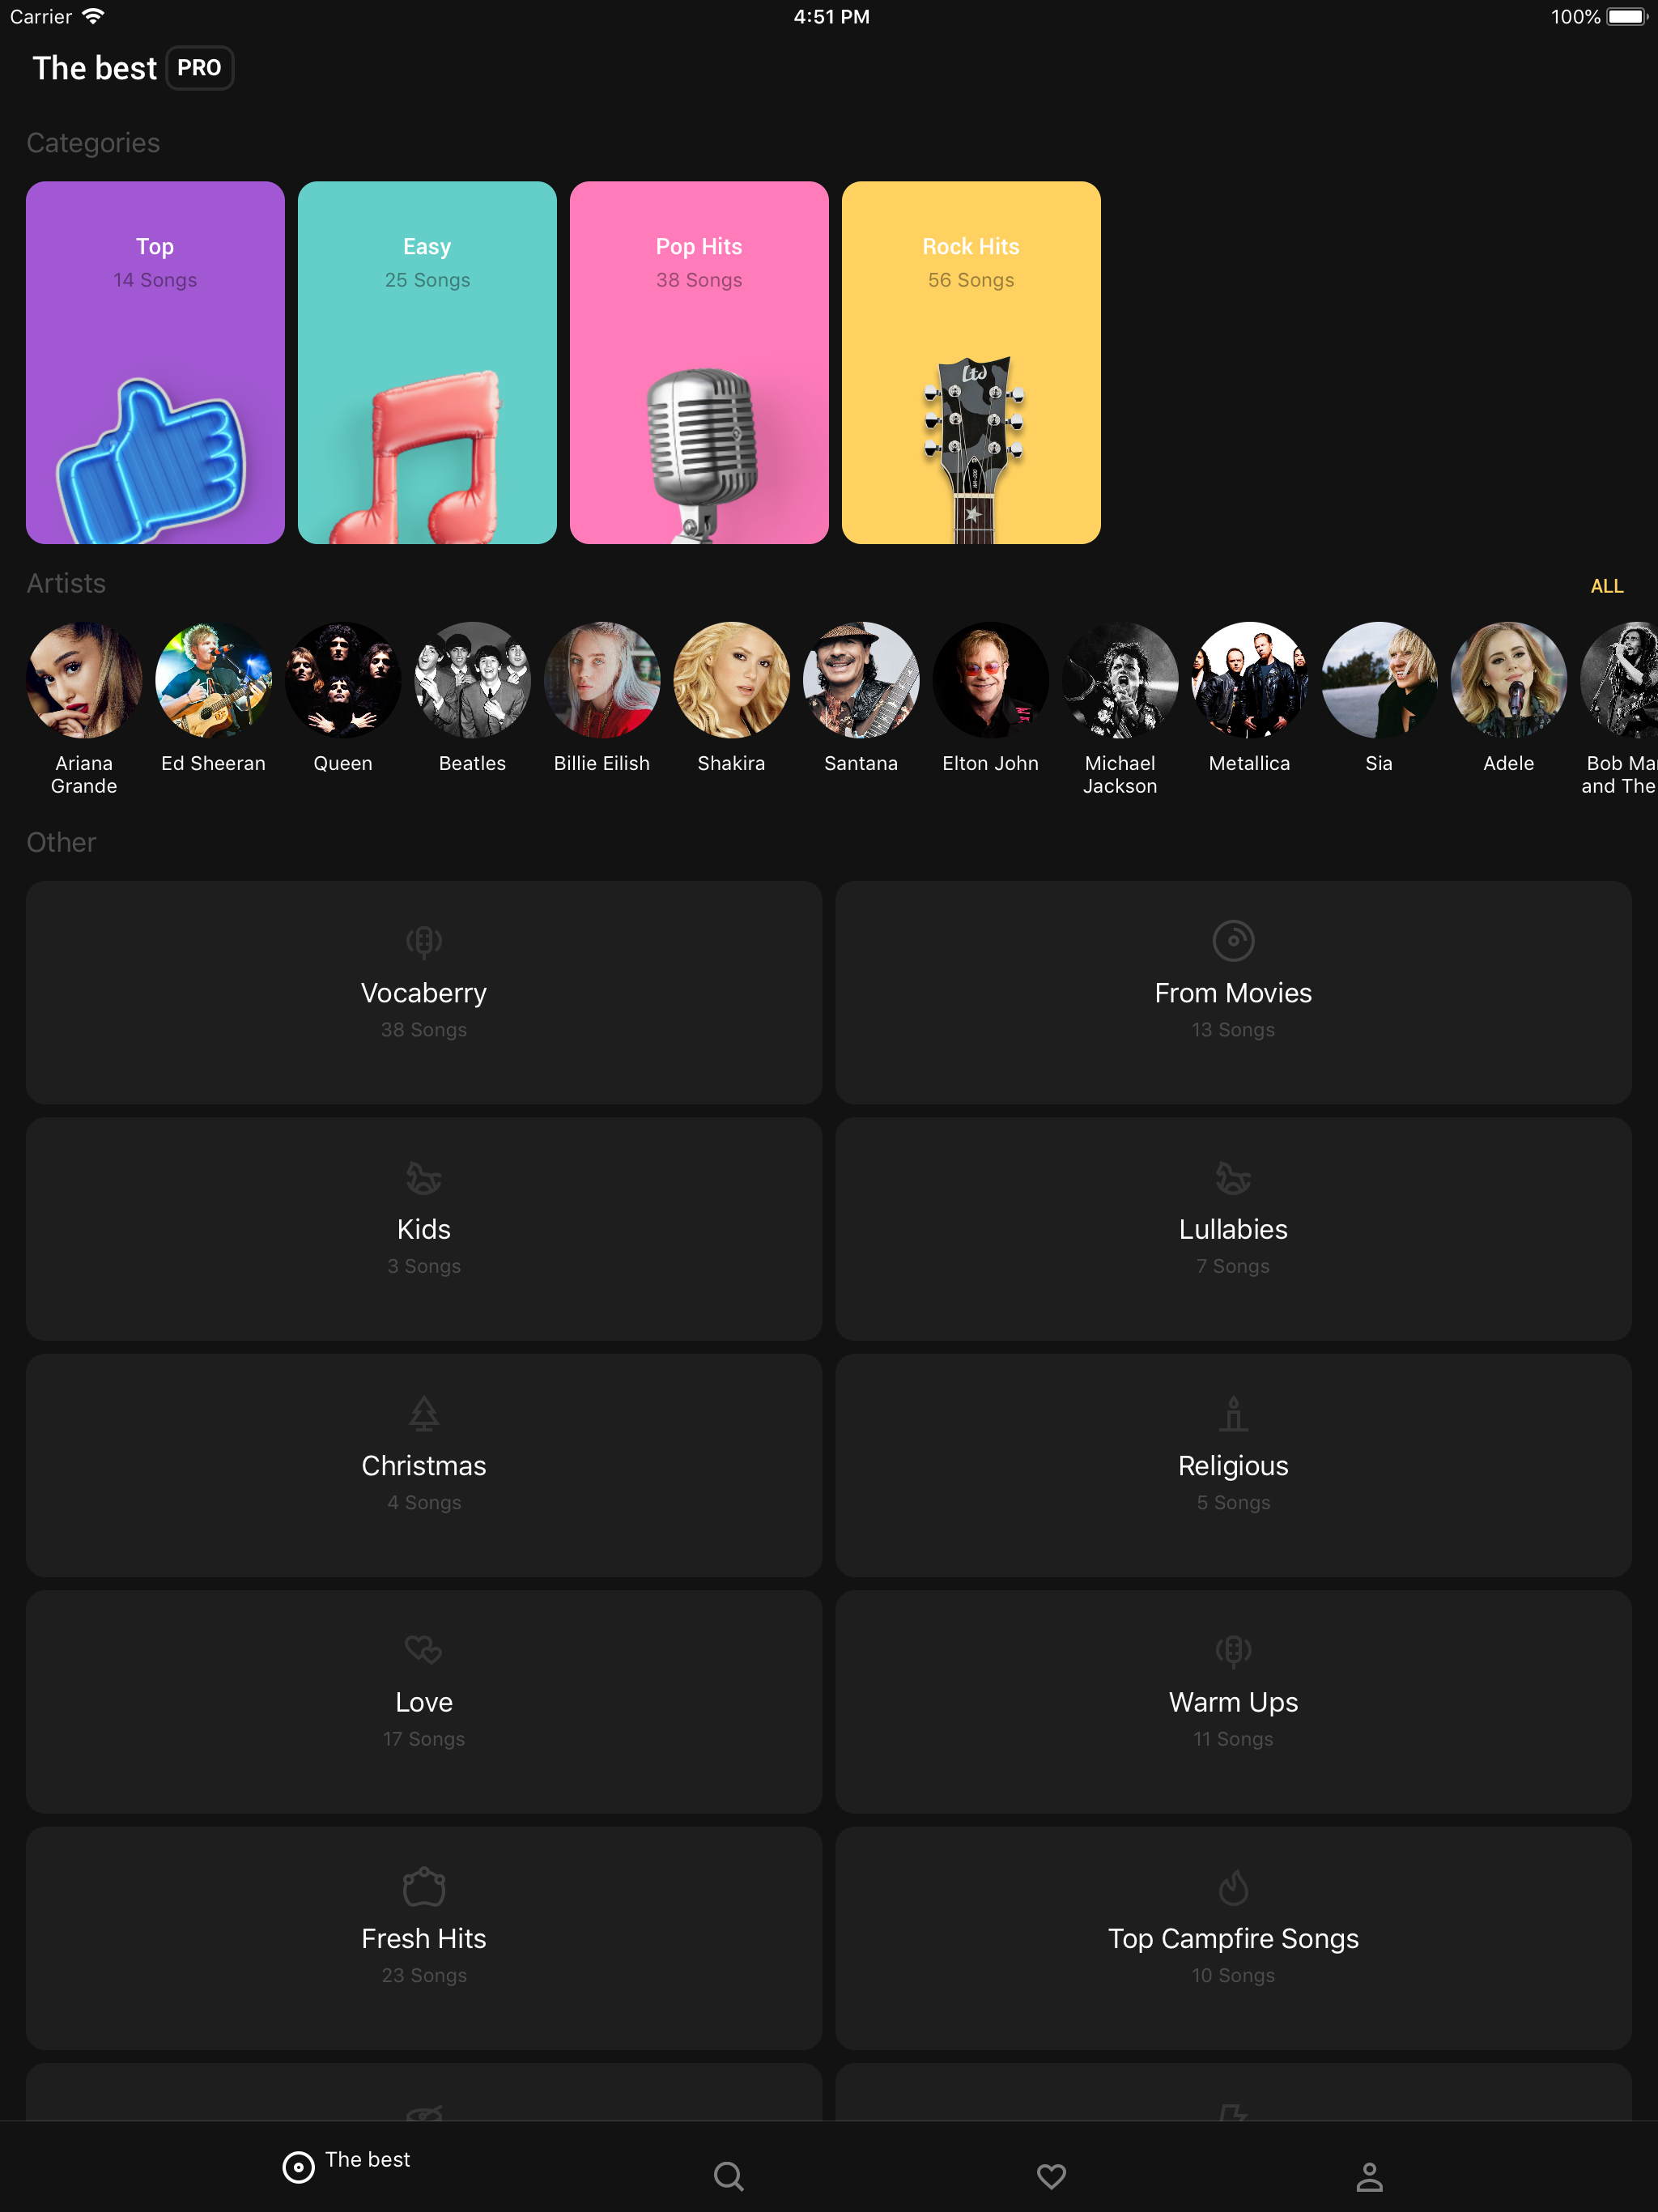1658x2212 pixels.
Task: Tap the candle icon on Religious
Action: [x=1232, y=1413]
